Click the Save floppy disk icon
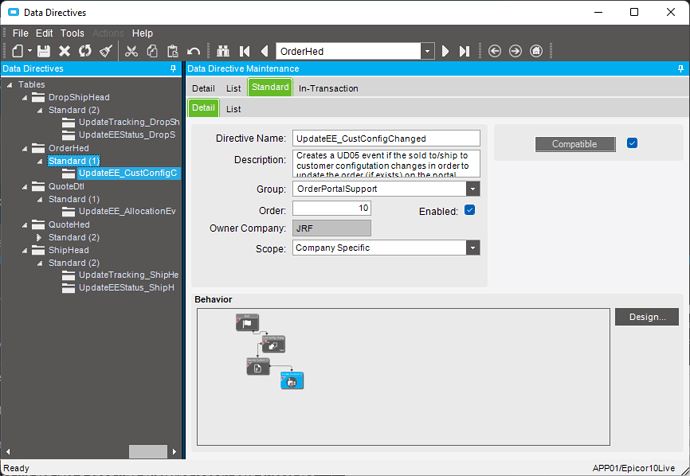690x476 pixels. (44, 51)
